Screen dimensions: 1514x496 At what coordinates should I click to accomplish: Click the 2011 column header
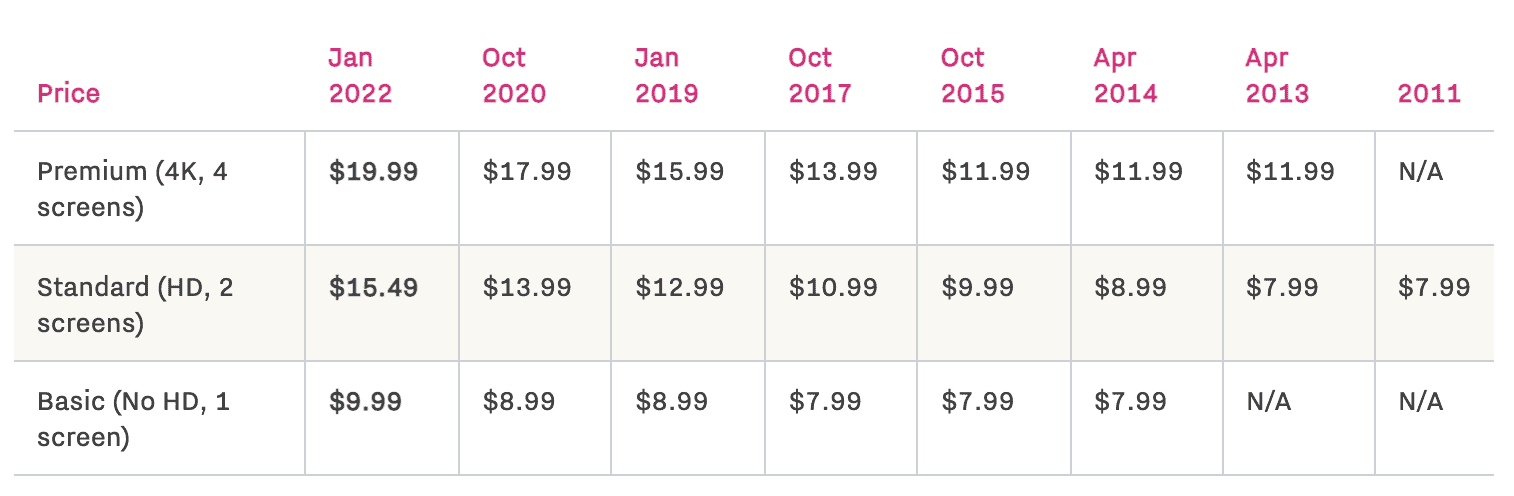point(1429,94)
